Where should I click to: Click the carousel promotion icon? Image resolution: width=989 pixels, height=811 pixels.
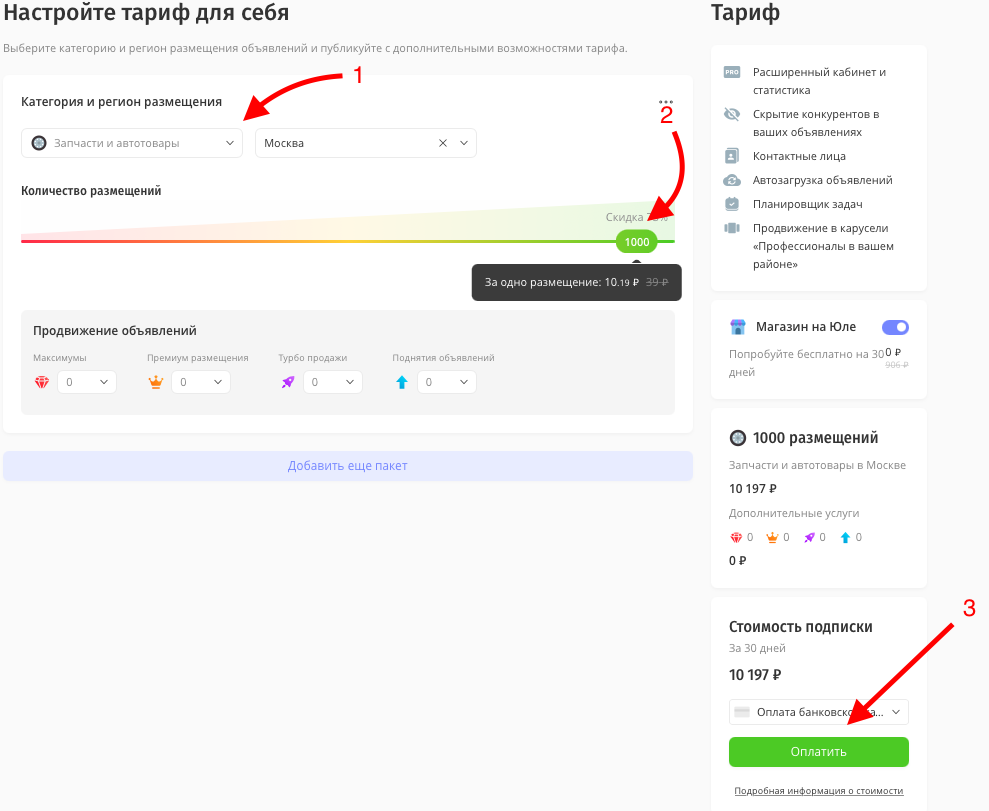[731, 228]
